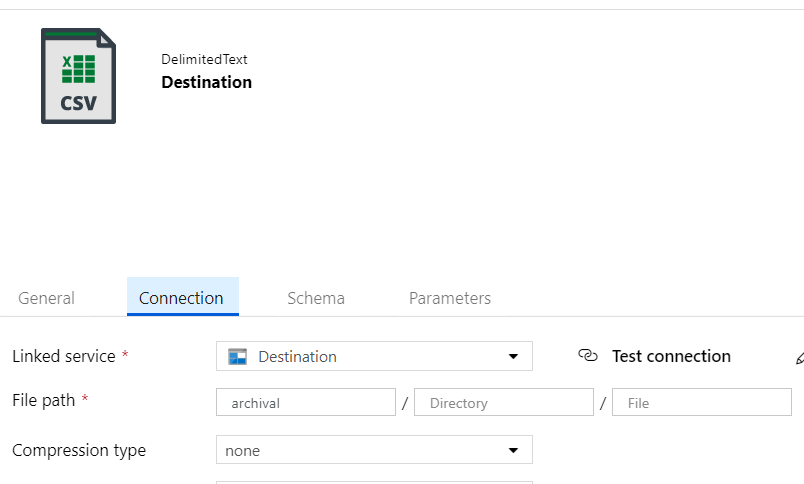The height and width of the screenshot is (484, 804).
Task: Click the Linked service field label
Action: (x=64, y=356)
